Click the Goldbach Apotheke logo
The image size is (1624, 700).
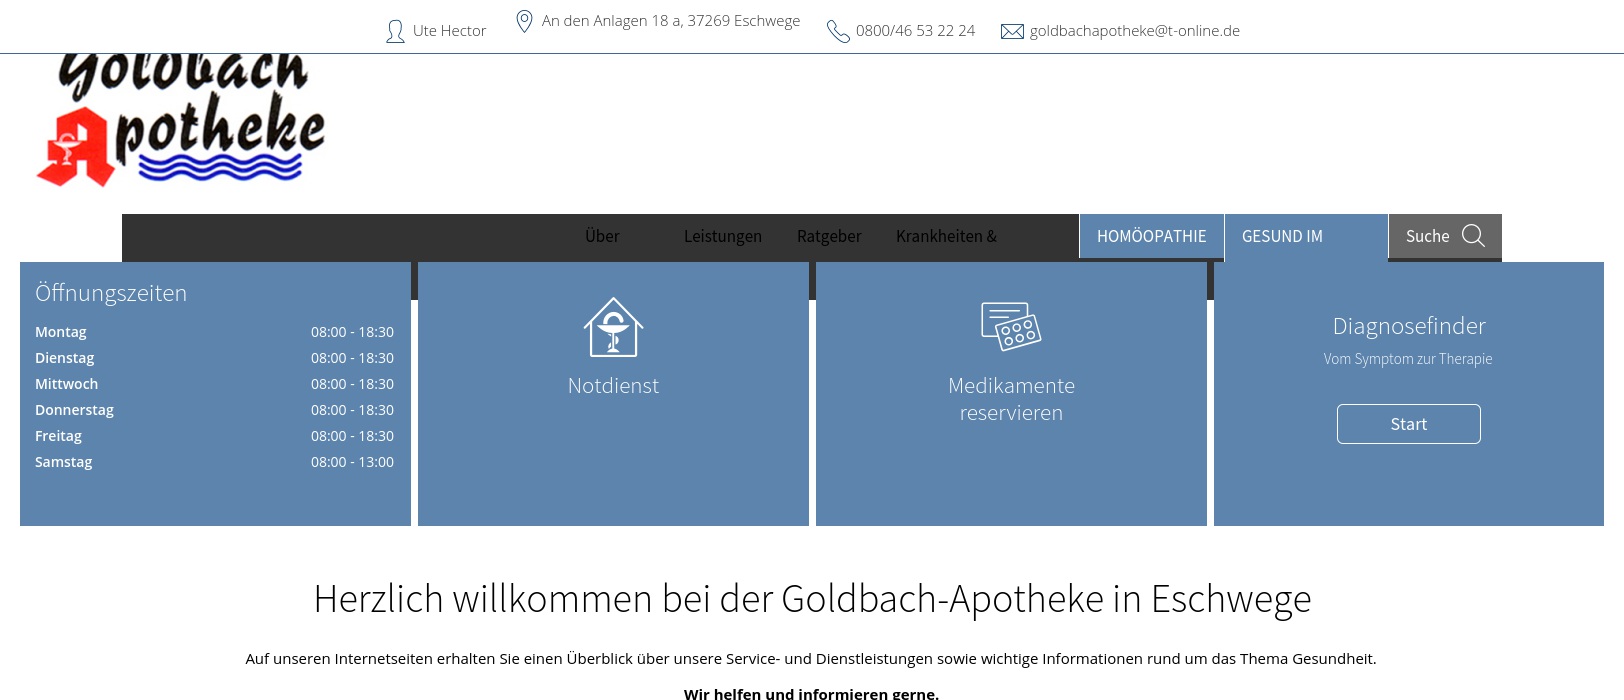pos(181,120)
